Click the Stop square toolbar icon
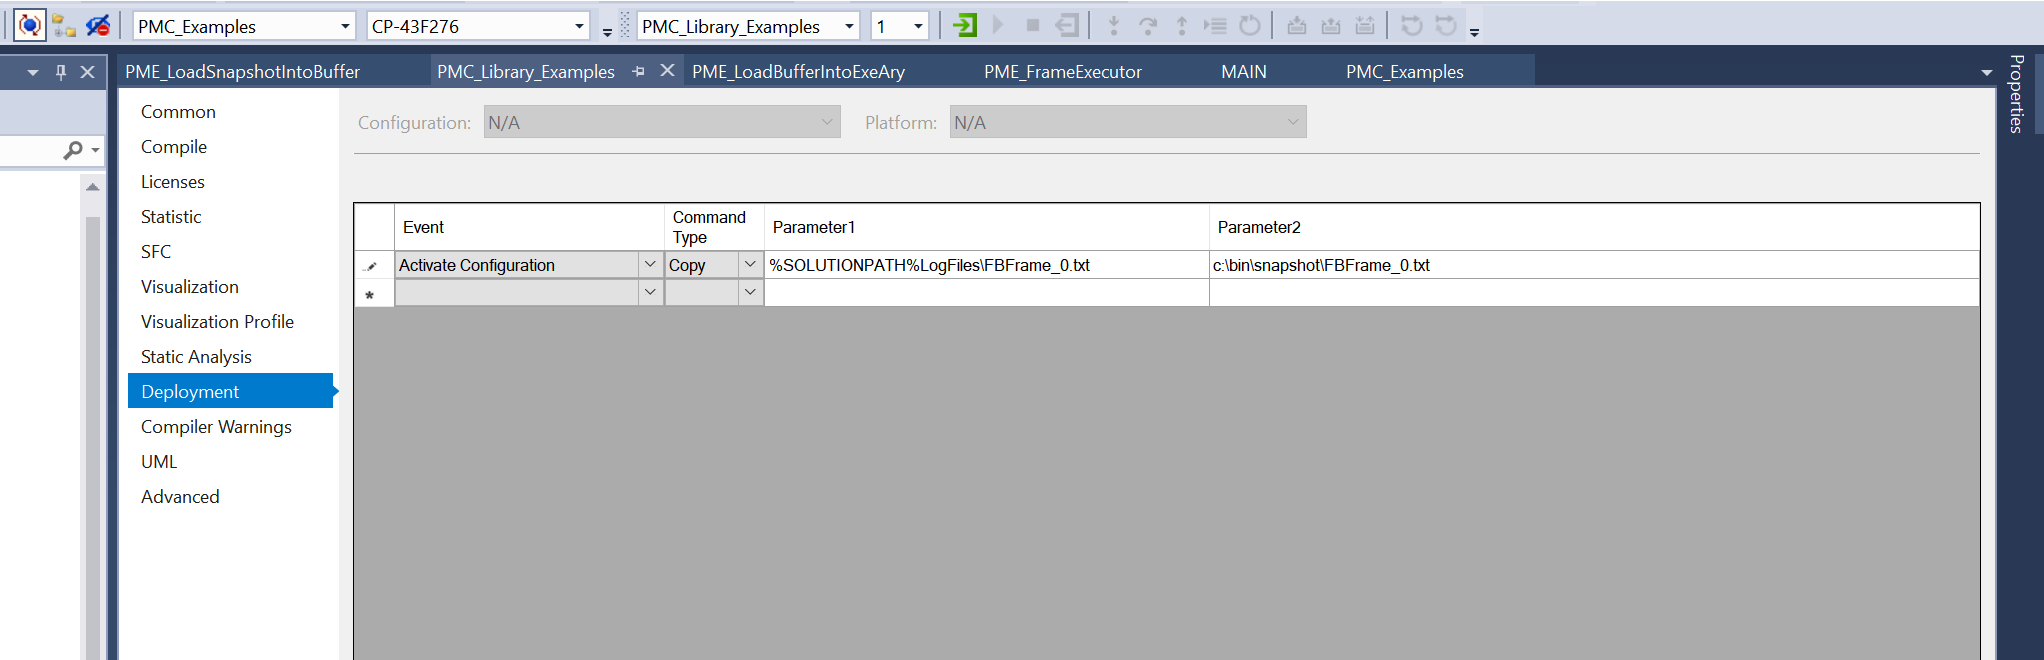The width and height of the screenshot is (2044, 660). (1033, 25)
